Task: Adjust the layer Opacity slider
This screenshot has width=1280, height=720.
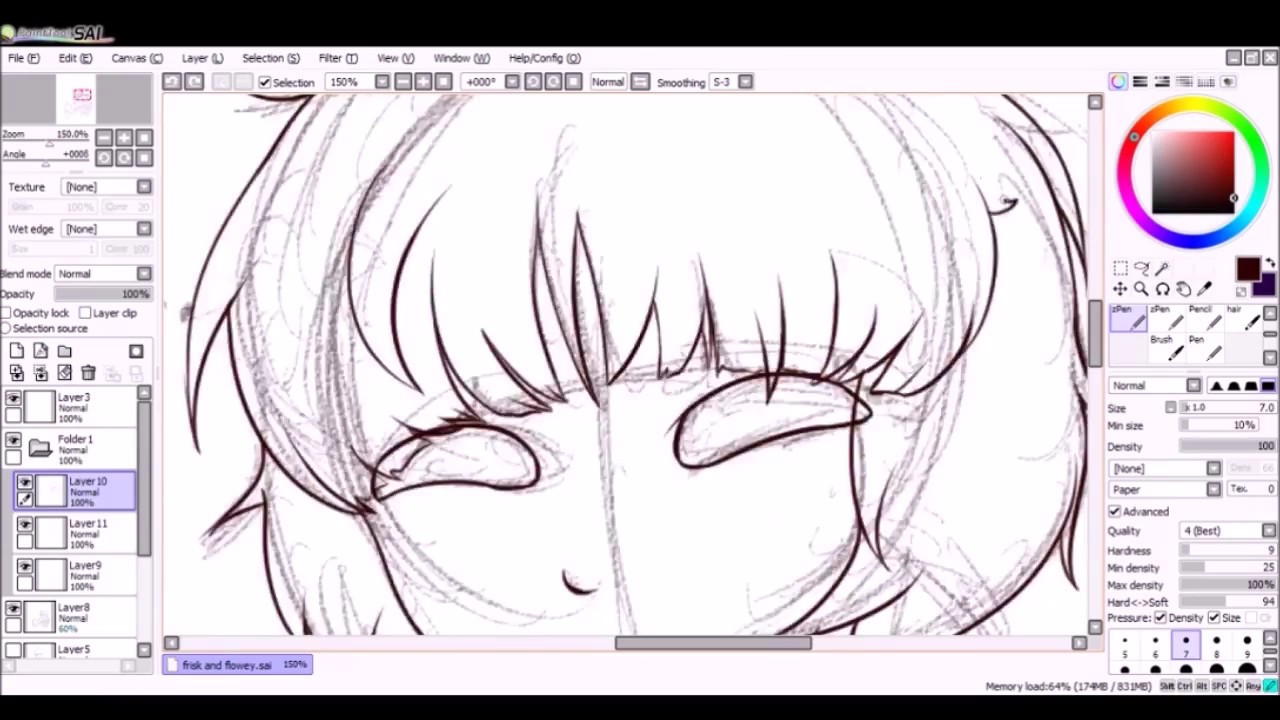Action: click(x=102, y=294)
